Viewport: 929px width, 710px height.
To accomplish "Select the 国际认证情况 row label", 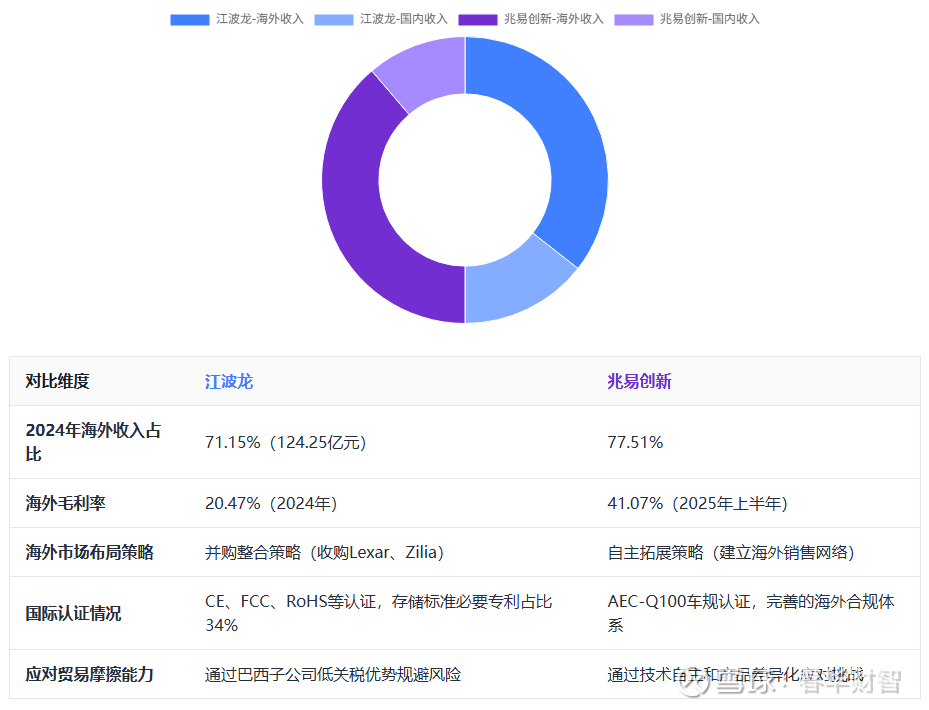I will point(73,613).
